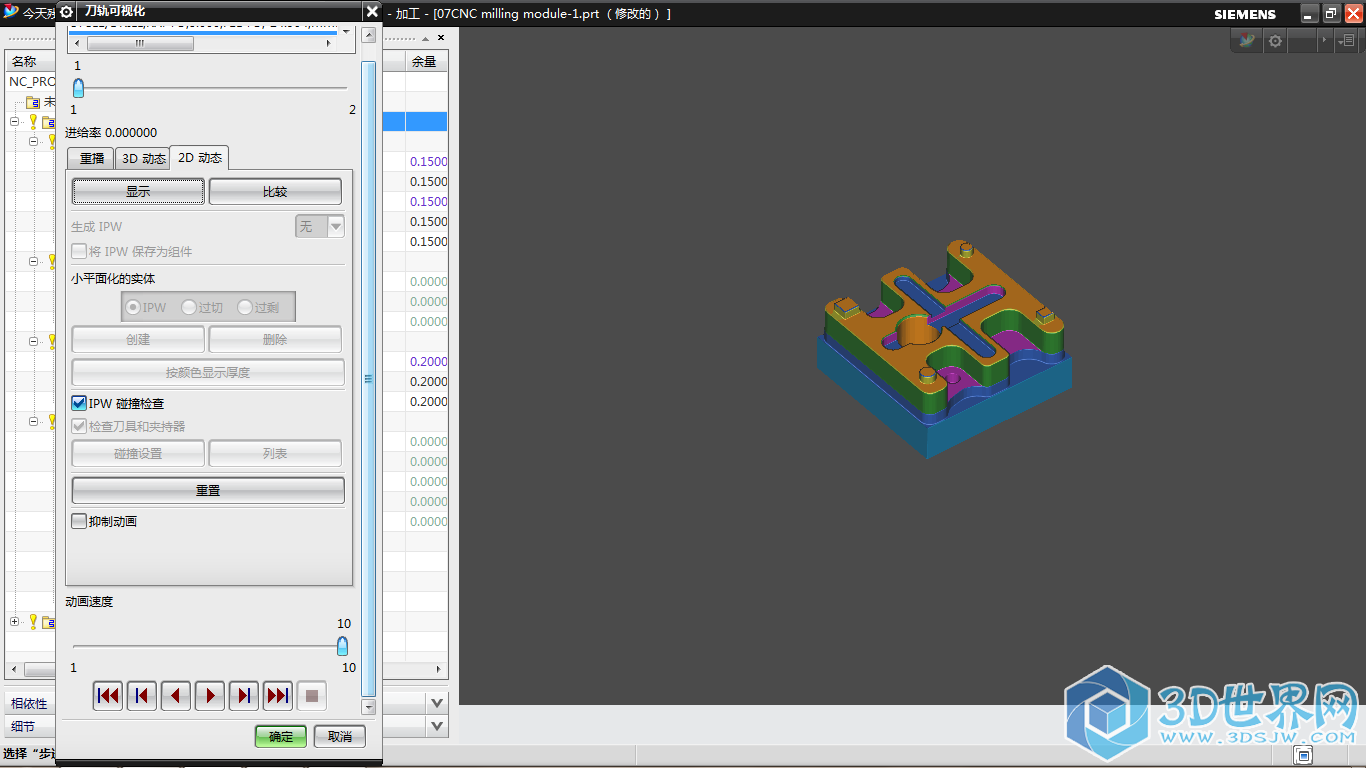Click the 删除 button

tap(275, 339)
